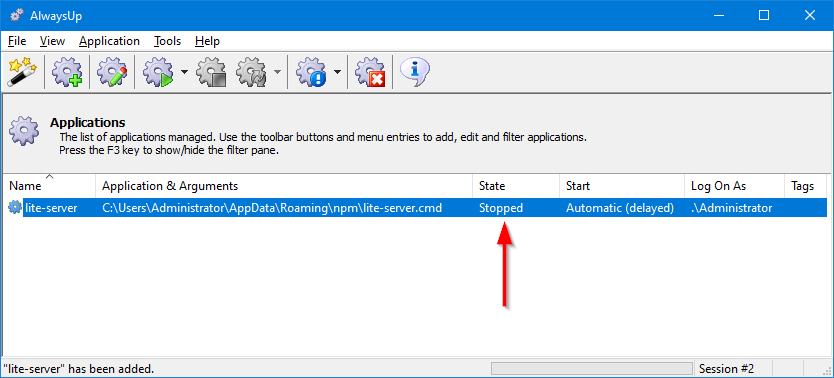Click the lite-server.cmd path cell
The width and height of the screenshot is (834, 378).
pos(272,208)
